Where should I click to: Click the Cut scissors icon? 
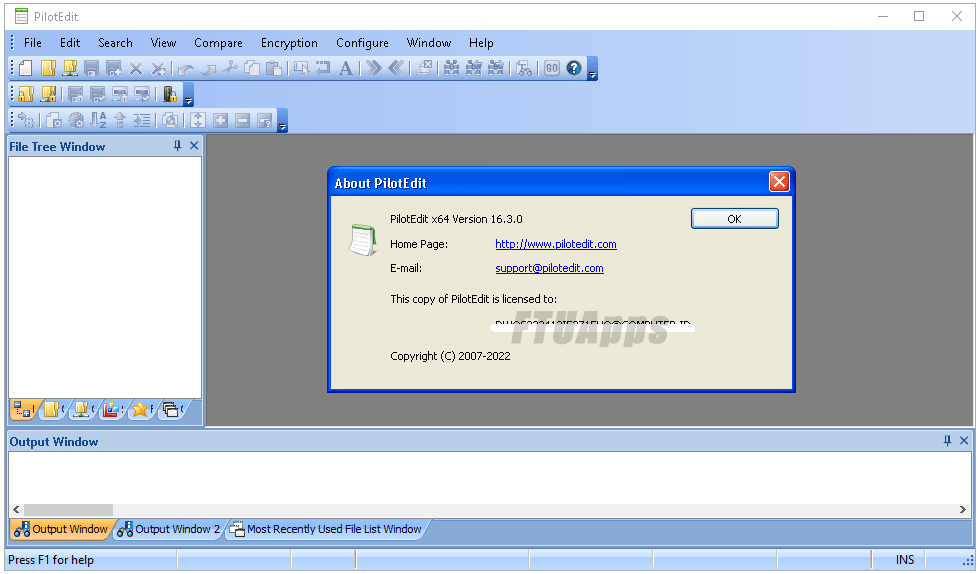(x=230, y=67)
